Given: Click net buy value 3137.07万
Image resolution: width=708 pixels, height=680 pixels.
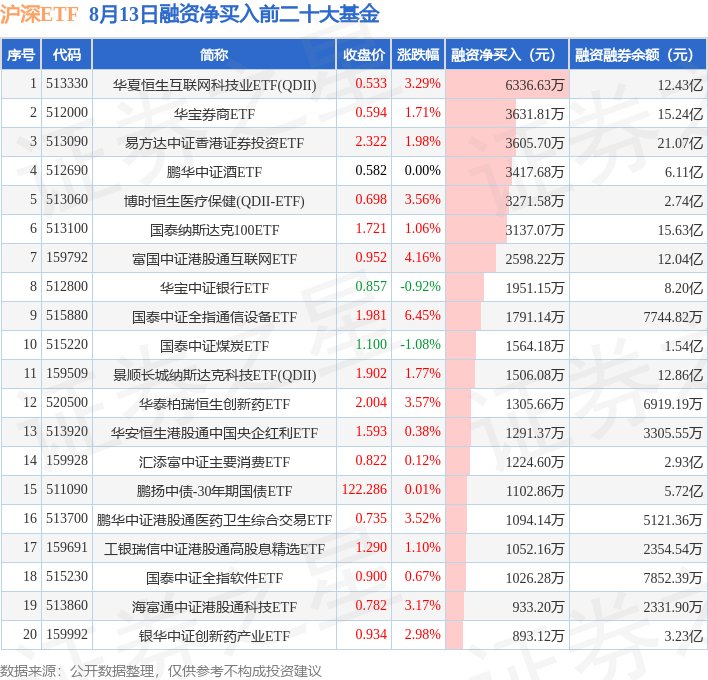Looking at the screenshot, I should click(535, 230).
